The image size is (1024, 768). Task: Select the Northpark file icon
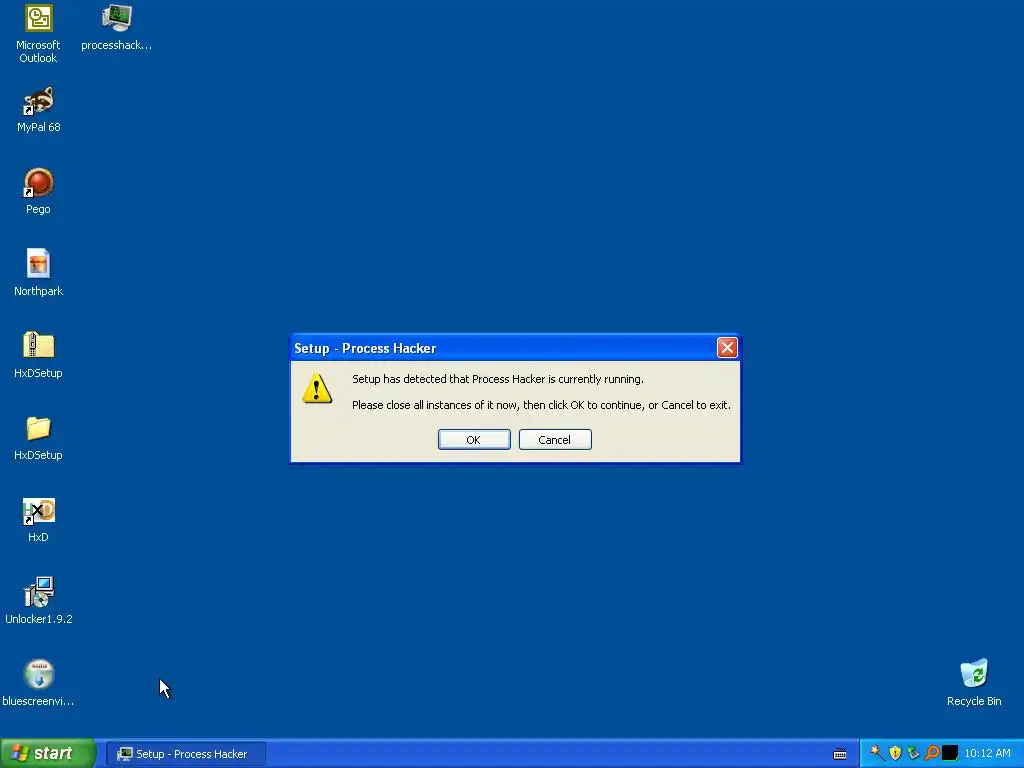coord(38,274)
